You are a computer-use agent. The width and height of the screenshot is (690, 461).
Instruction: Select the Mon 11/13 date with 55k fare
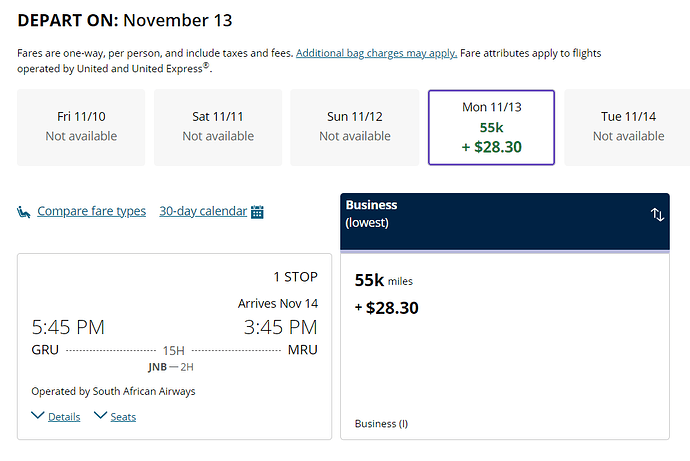point(492,128)
